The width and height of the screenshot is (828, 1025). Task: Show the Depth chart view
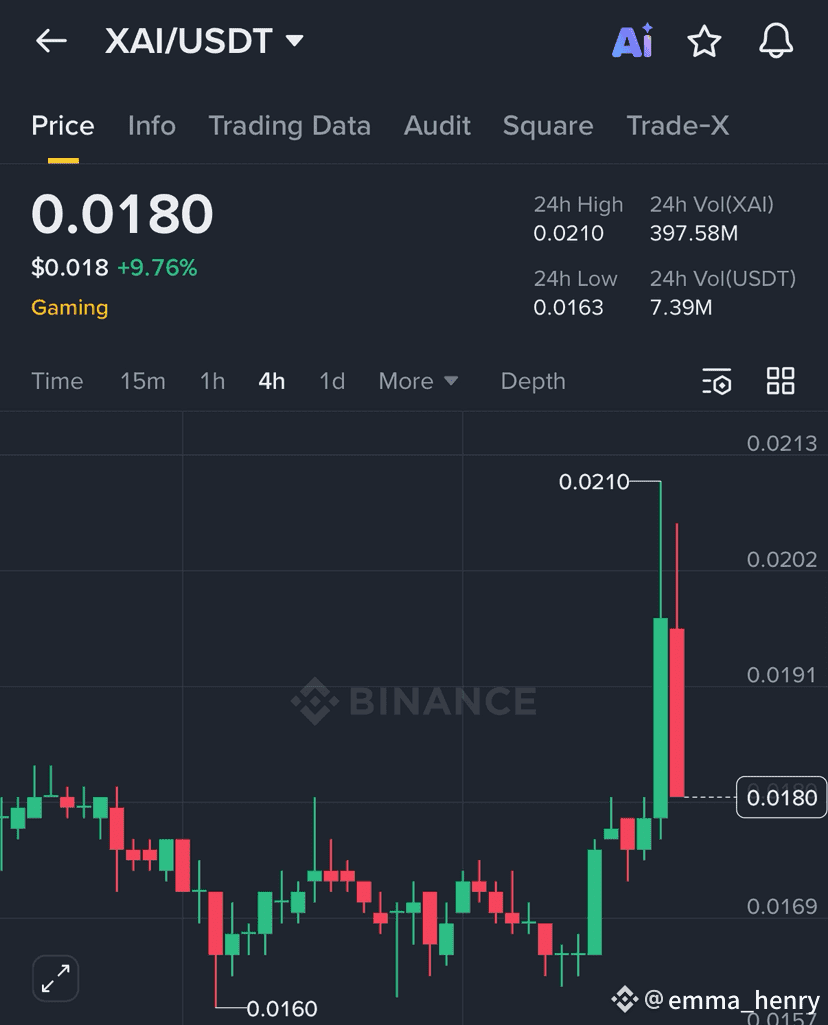point(533,381)
